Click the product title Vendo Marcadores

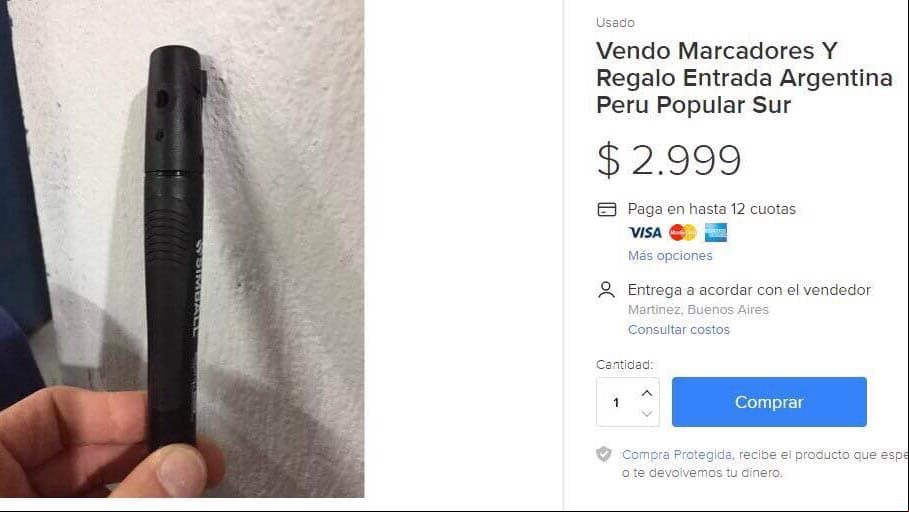click(x=744, y=78)
